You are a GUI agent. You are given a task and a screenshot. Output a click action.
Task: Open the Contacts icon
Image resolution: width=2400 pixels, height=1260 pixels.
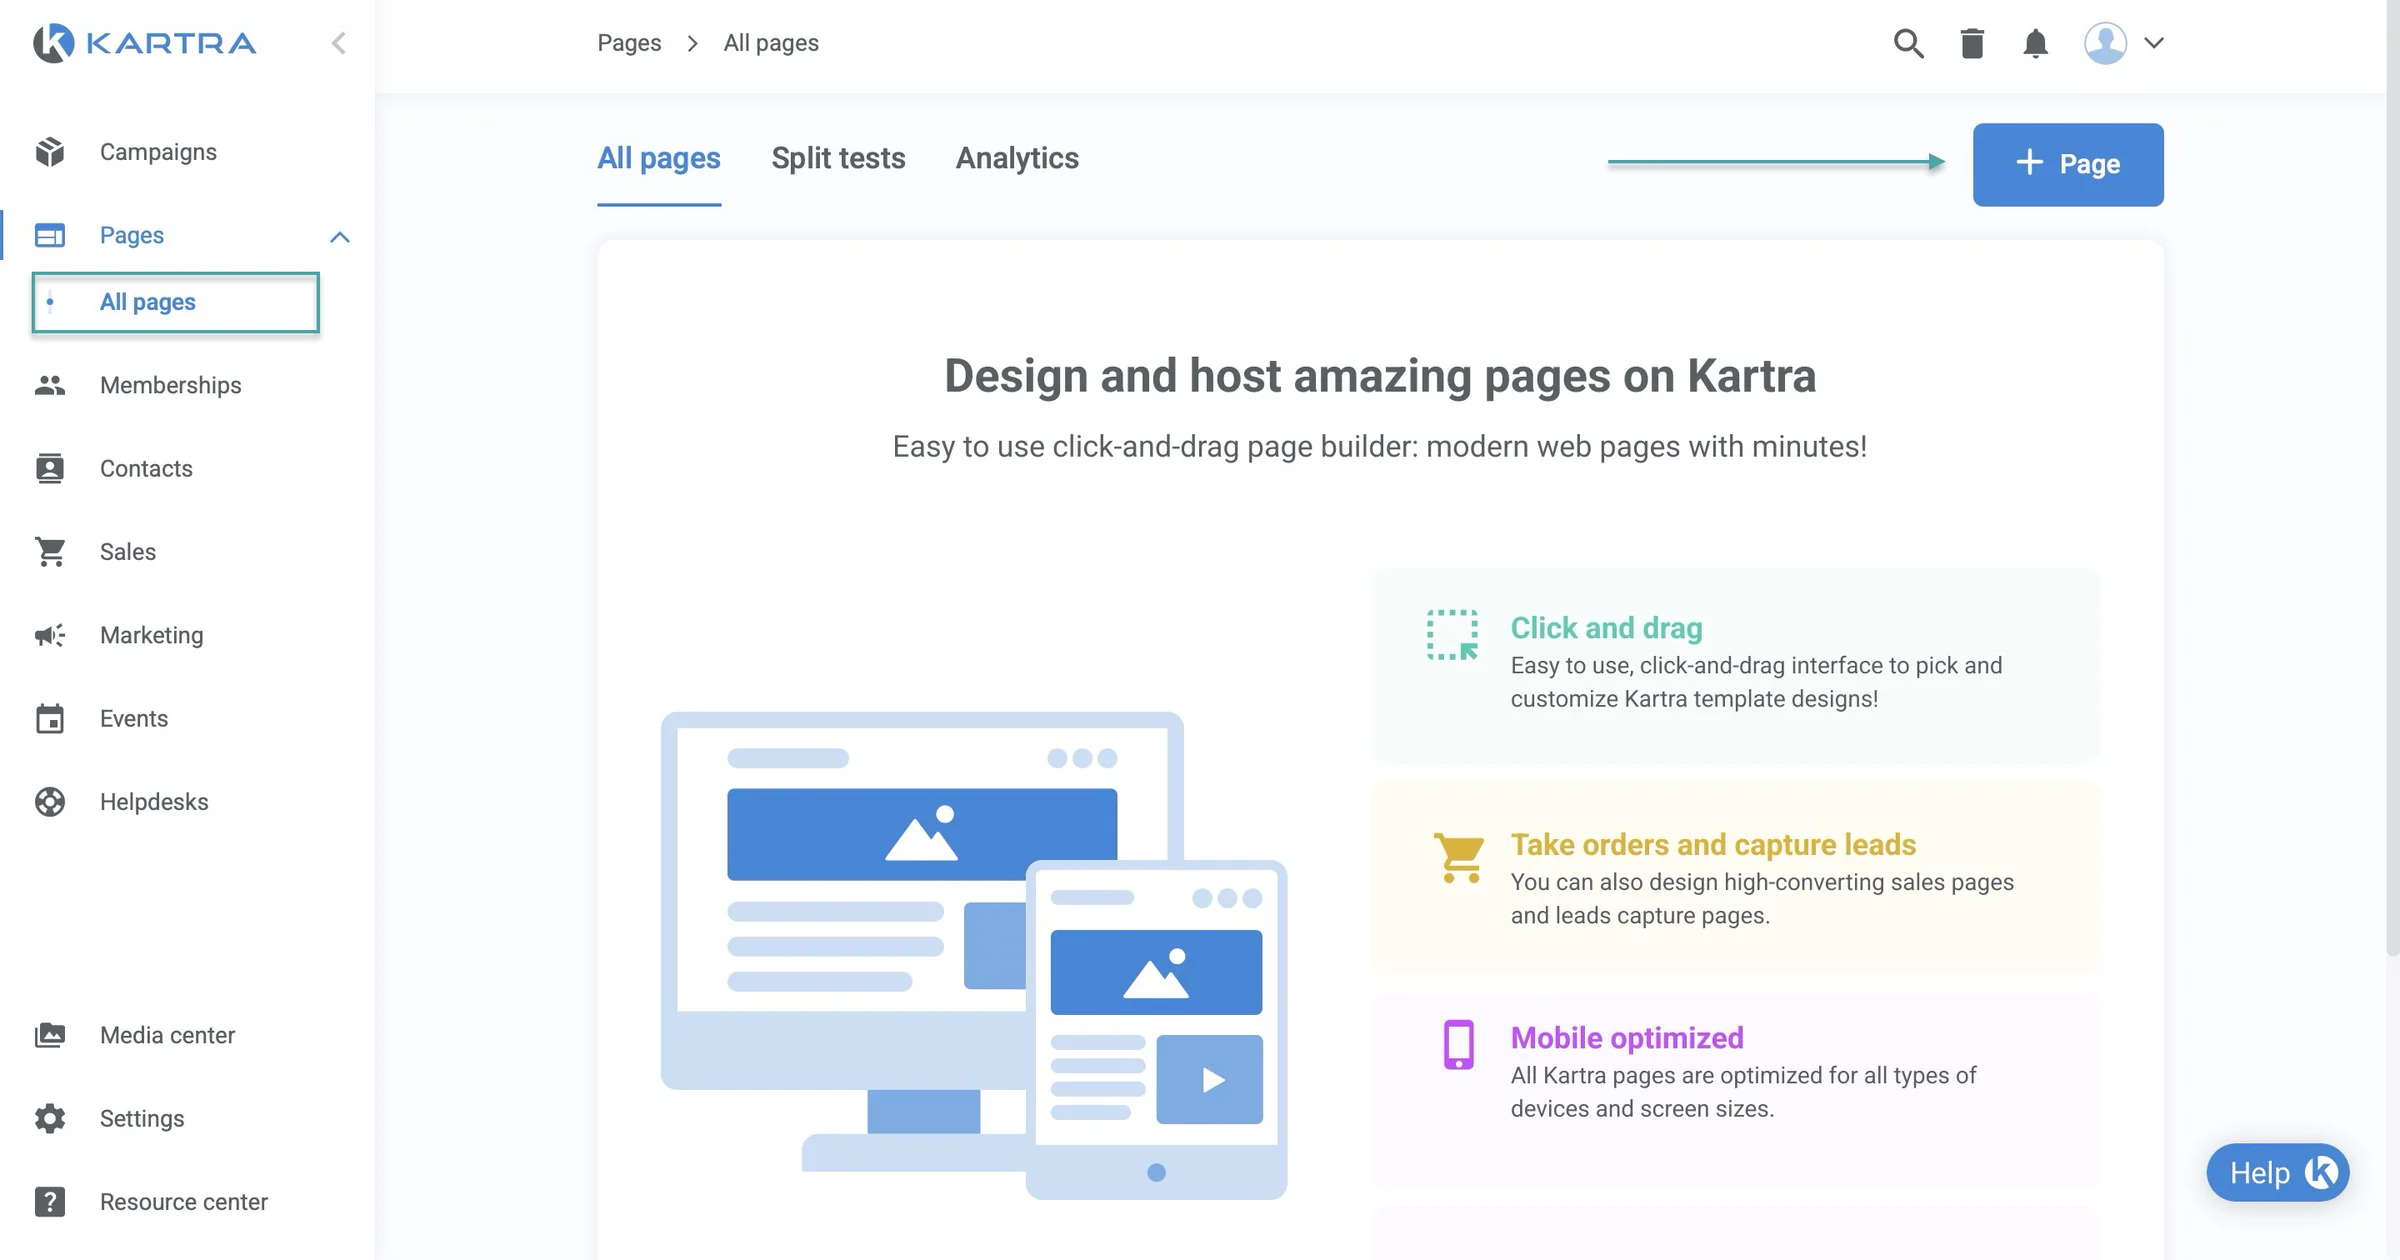(x=50, y=468)
